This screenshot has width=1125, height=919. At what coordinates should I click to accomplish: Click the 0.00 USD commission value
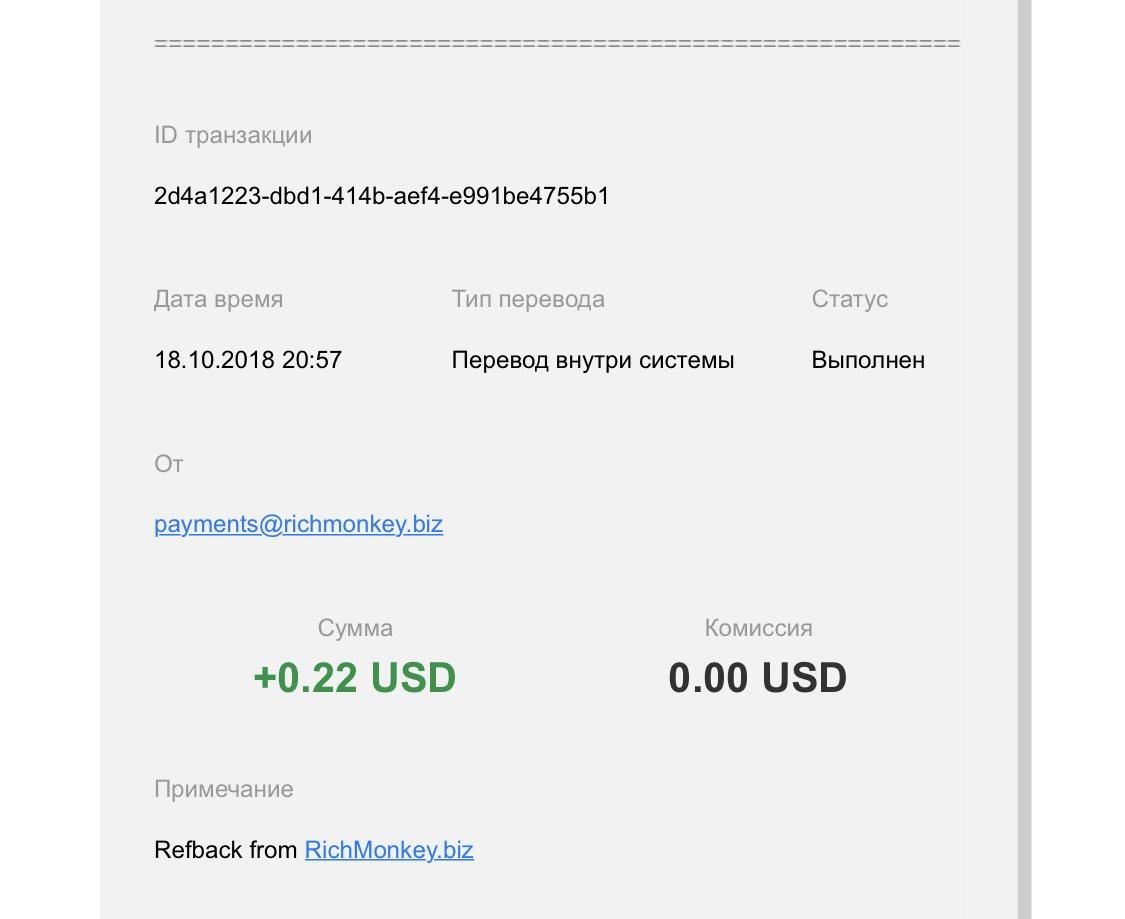[758, 678]
